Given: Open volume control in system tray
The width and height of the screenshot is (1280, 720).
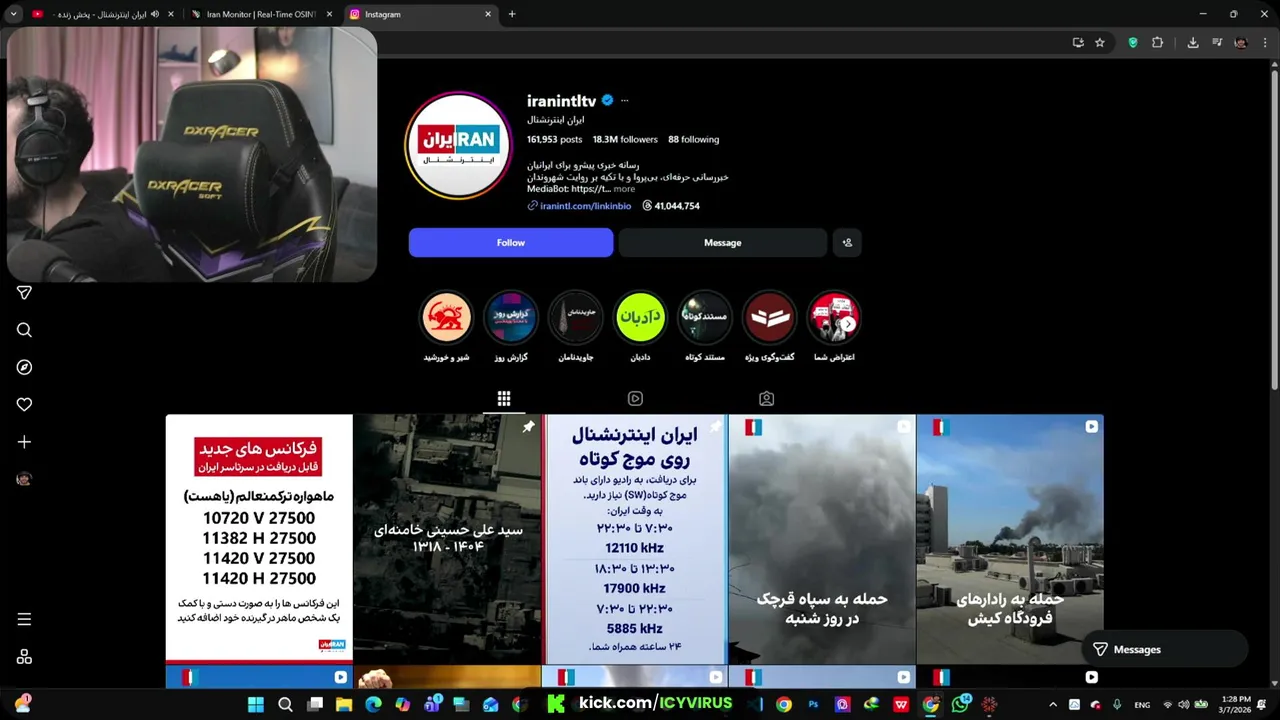Looking at the screenshot, I should [1183, 705].
